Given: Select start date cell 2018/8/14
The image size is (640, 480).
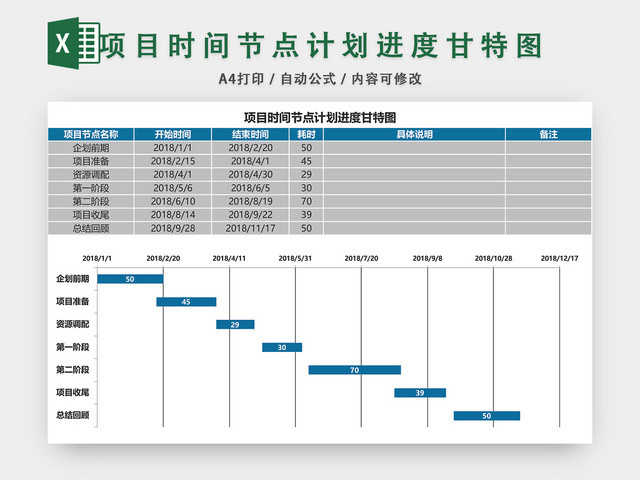Looking at the screenshot, I should coord(173,215).
